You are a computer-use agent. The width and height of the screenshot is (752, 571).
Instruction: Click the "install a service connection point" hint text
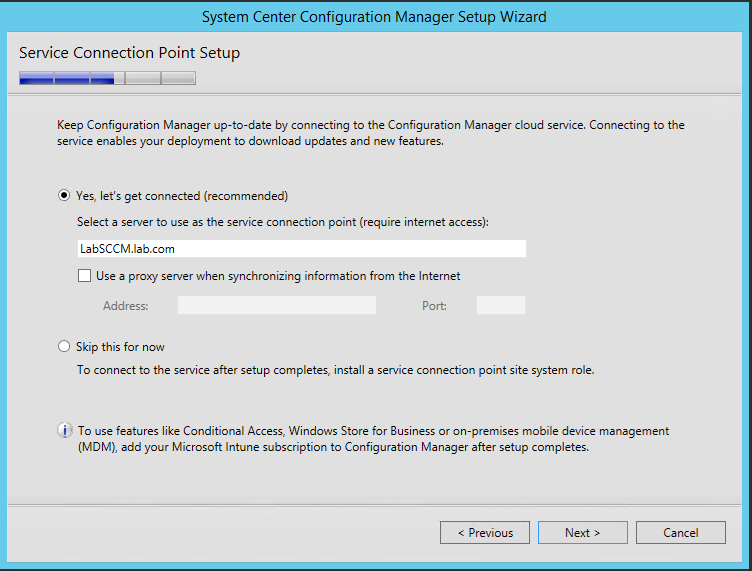click(x=335, y=370)
